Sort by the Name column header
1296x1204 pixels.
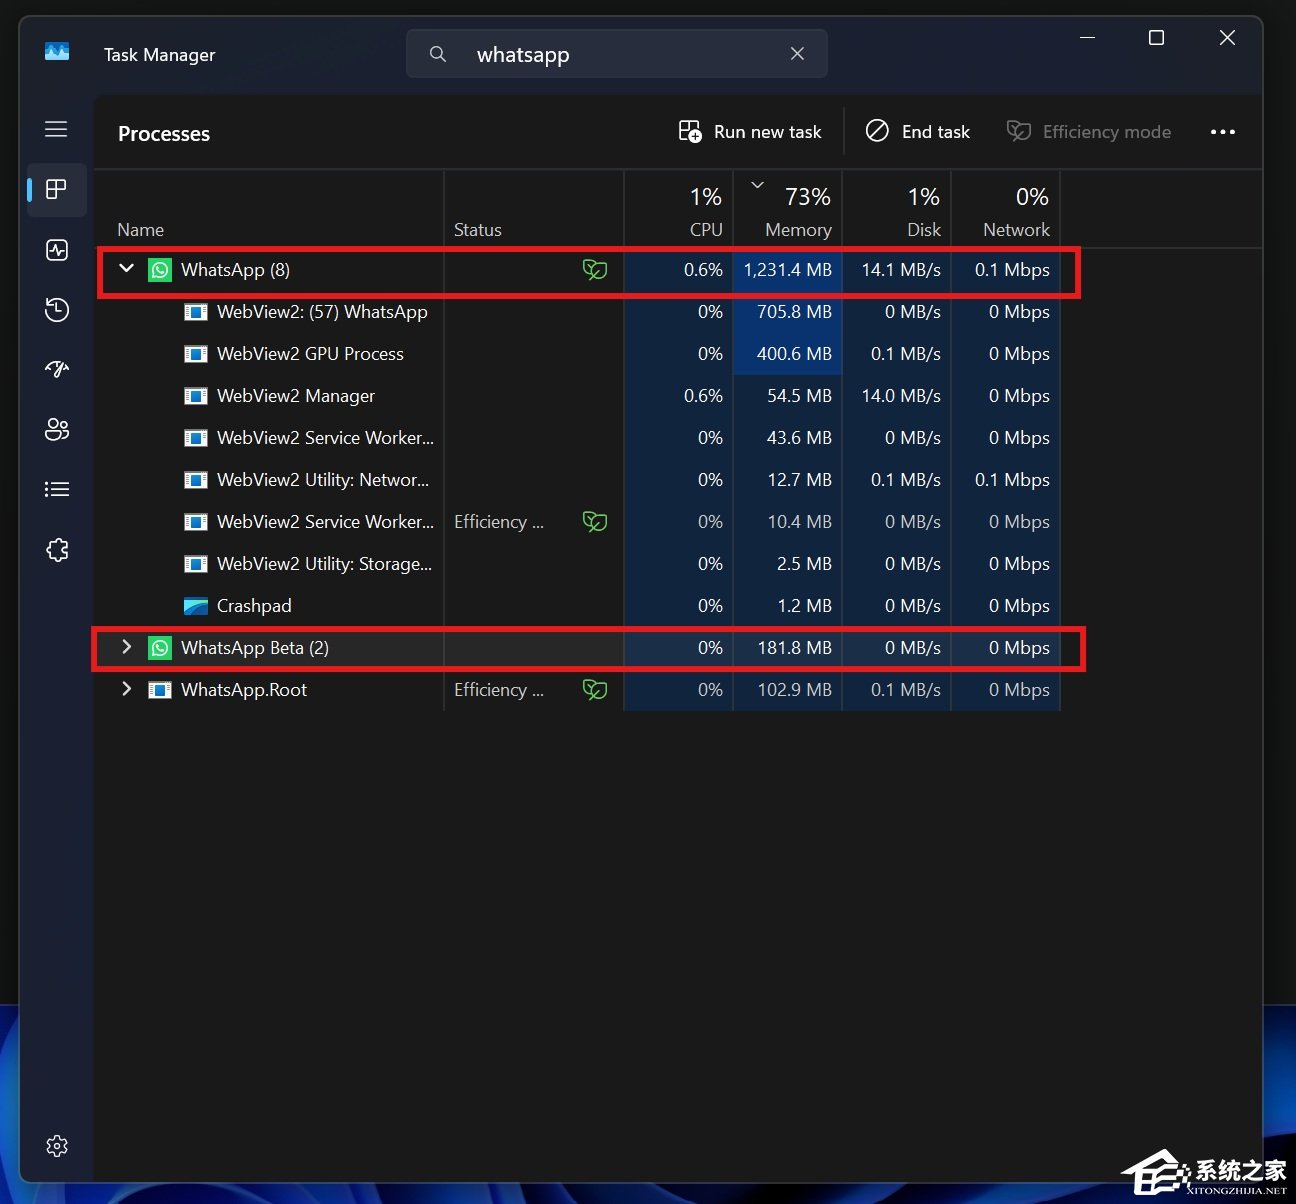[x=269, y=210]
